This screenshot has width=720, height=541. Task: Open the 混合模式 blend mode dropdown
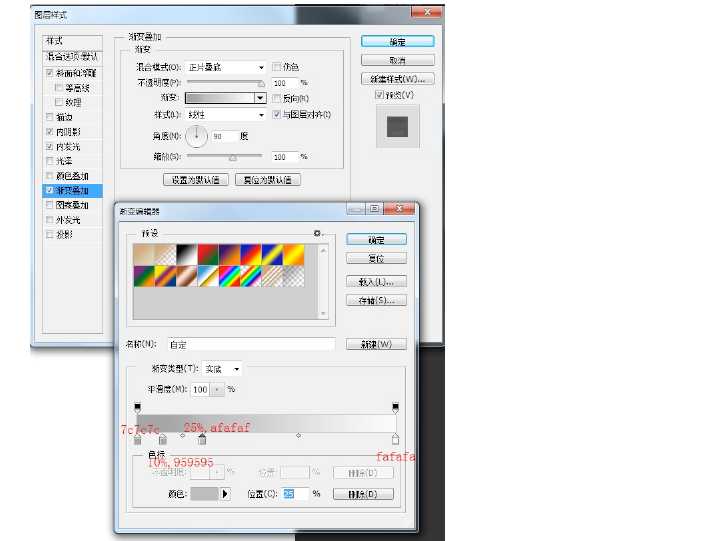[226, 67]
